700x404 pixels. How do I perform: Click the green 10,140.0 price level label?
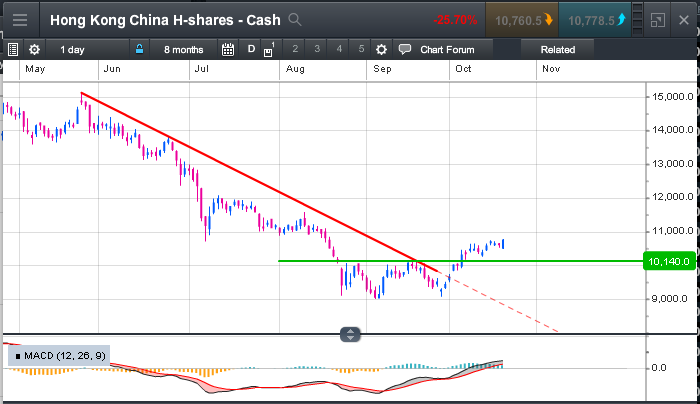[x=669, y=261]
